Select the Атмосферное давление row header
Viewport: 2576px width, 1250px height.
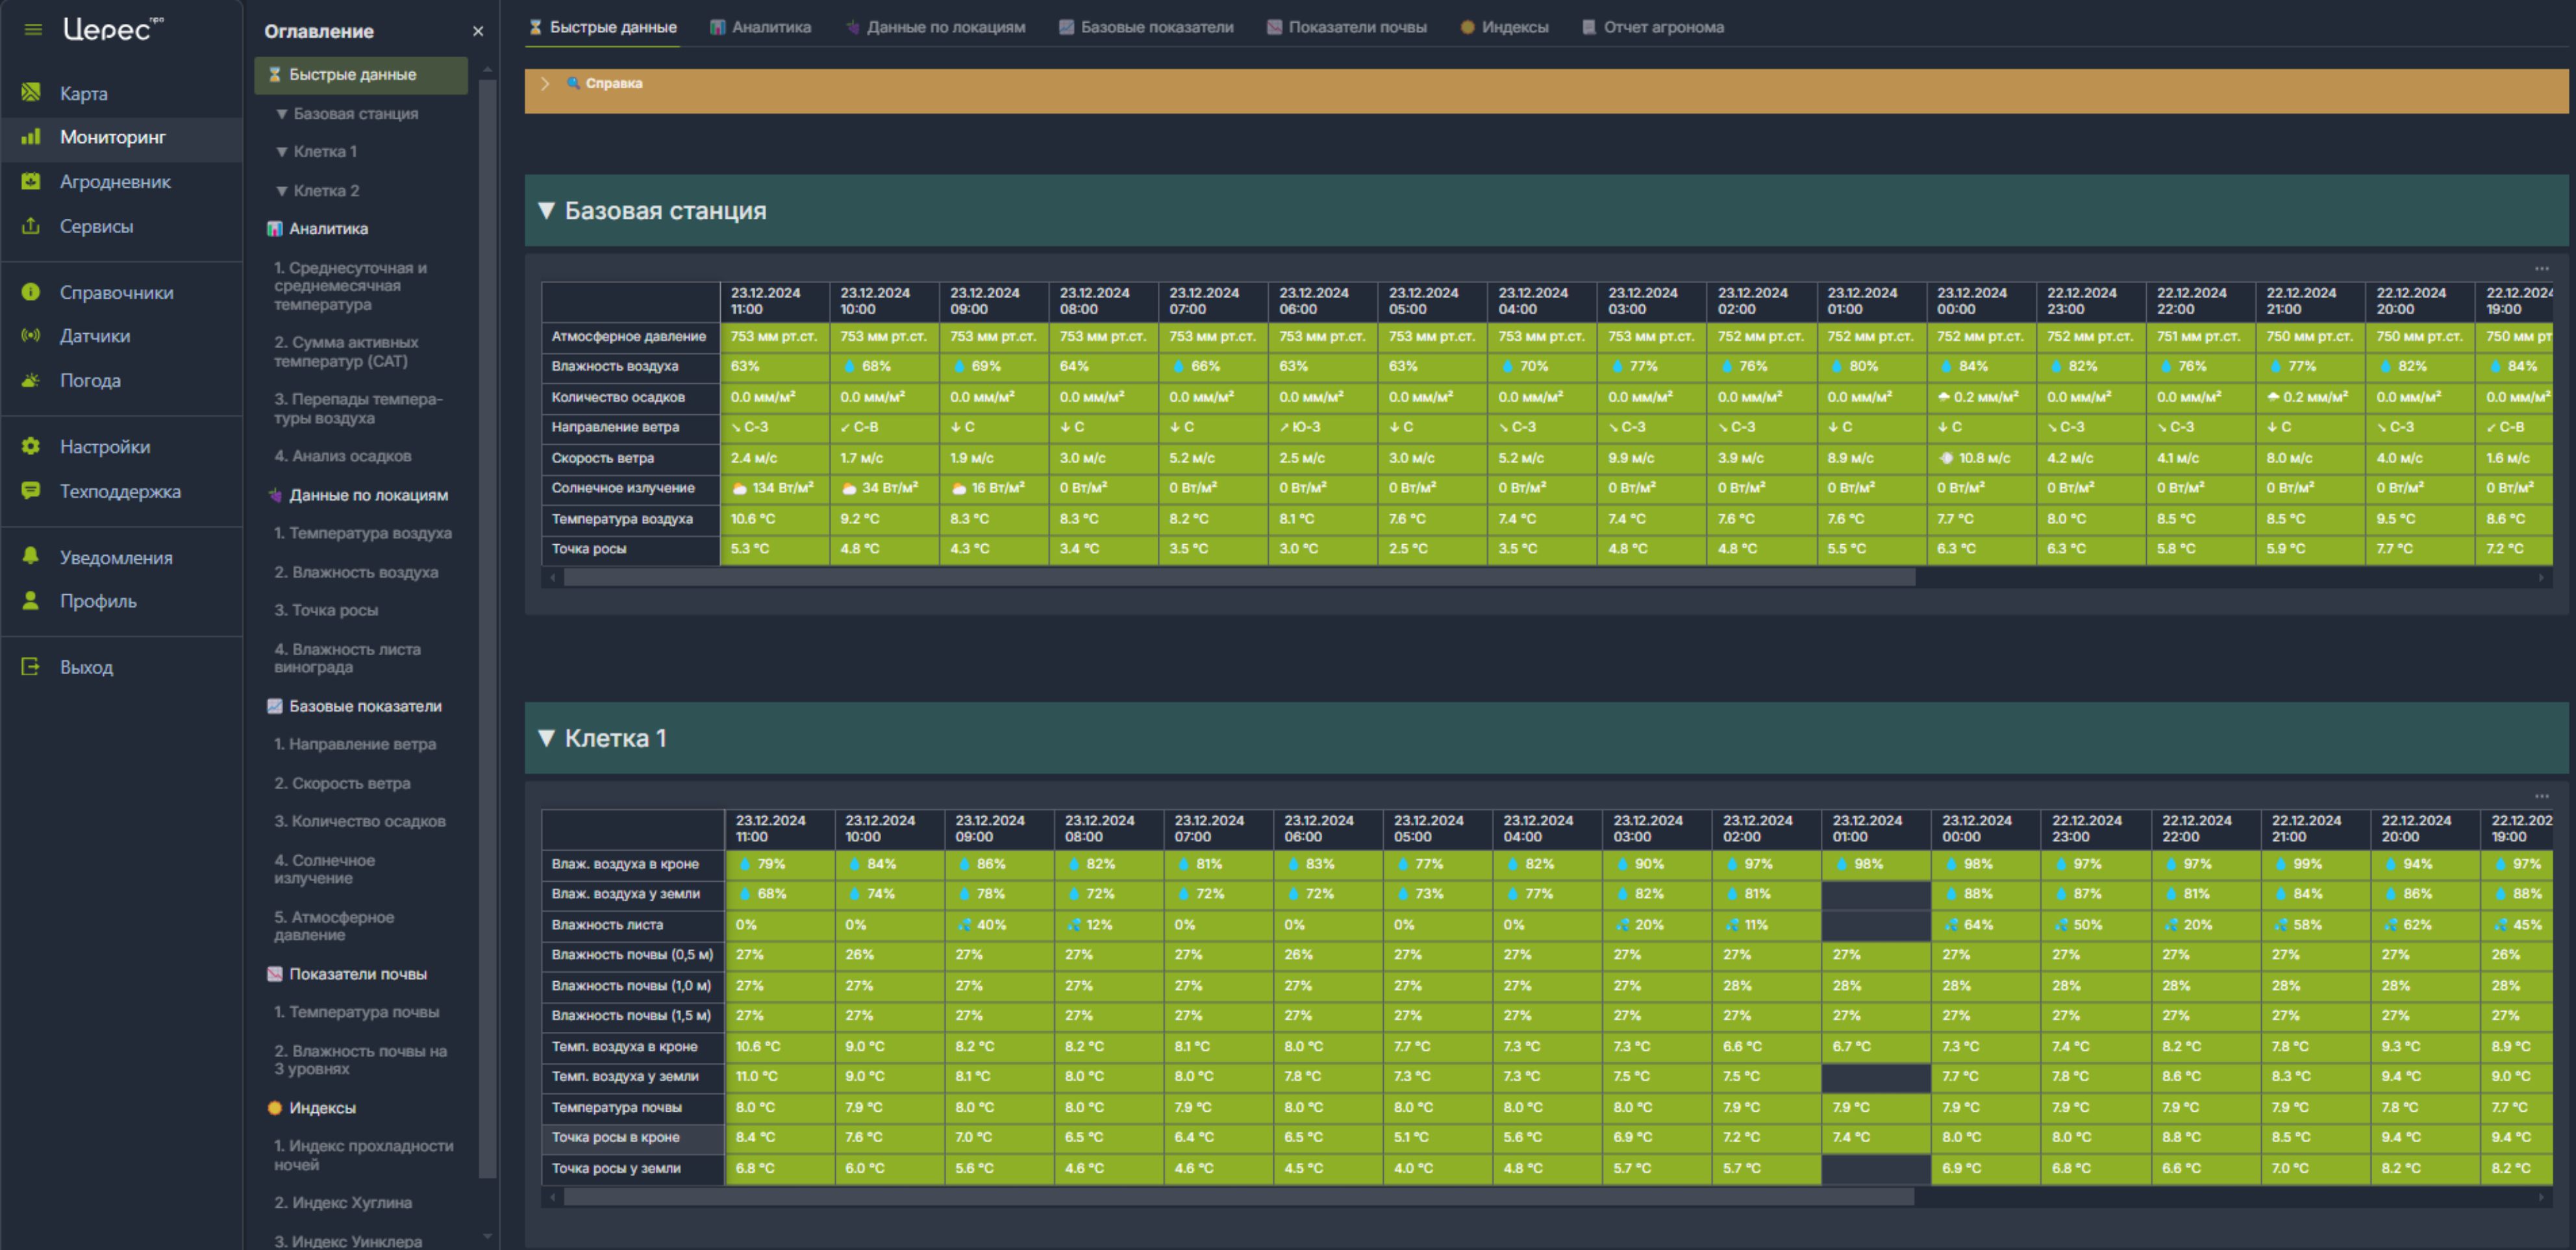point(630,336)
